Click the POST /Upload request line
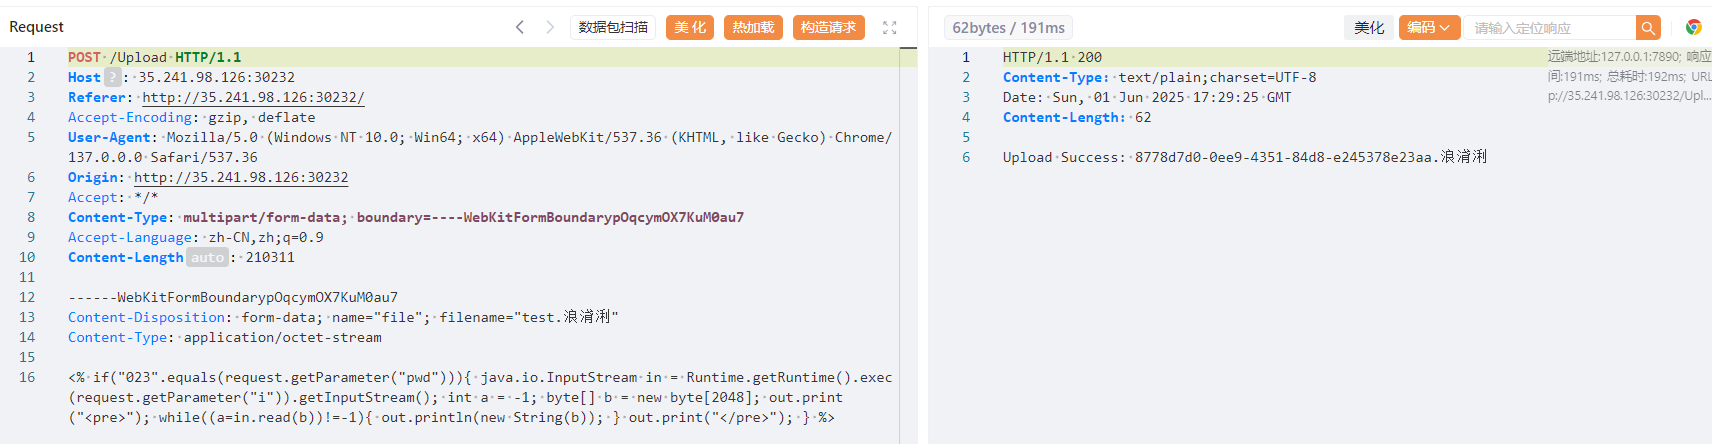 click(x=154, y=57)
